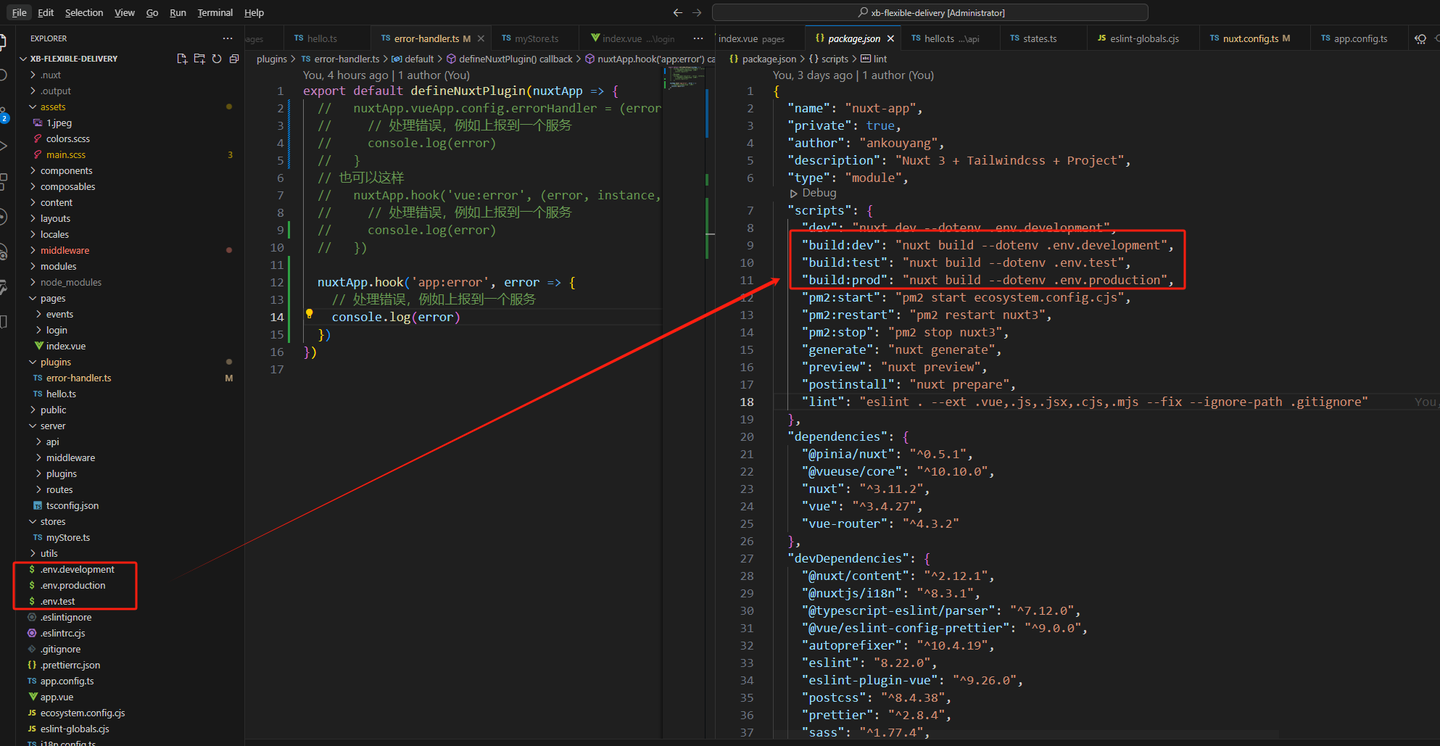Expand the components folder

click(x=66, y=171)
